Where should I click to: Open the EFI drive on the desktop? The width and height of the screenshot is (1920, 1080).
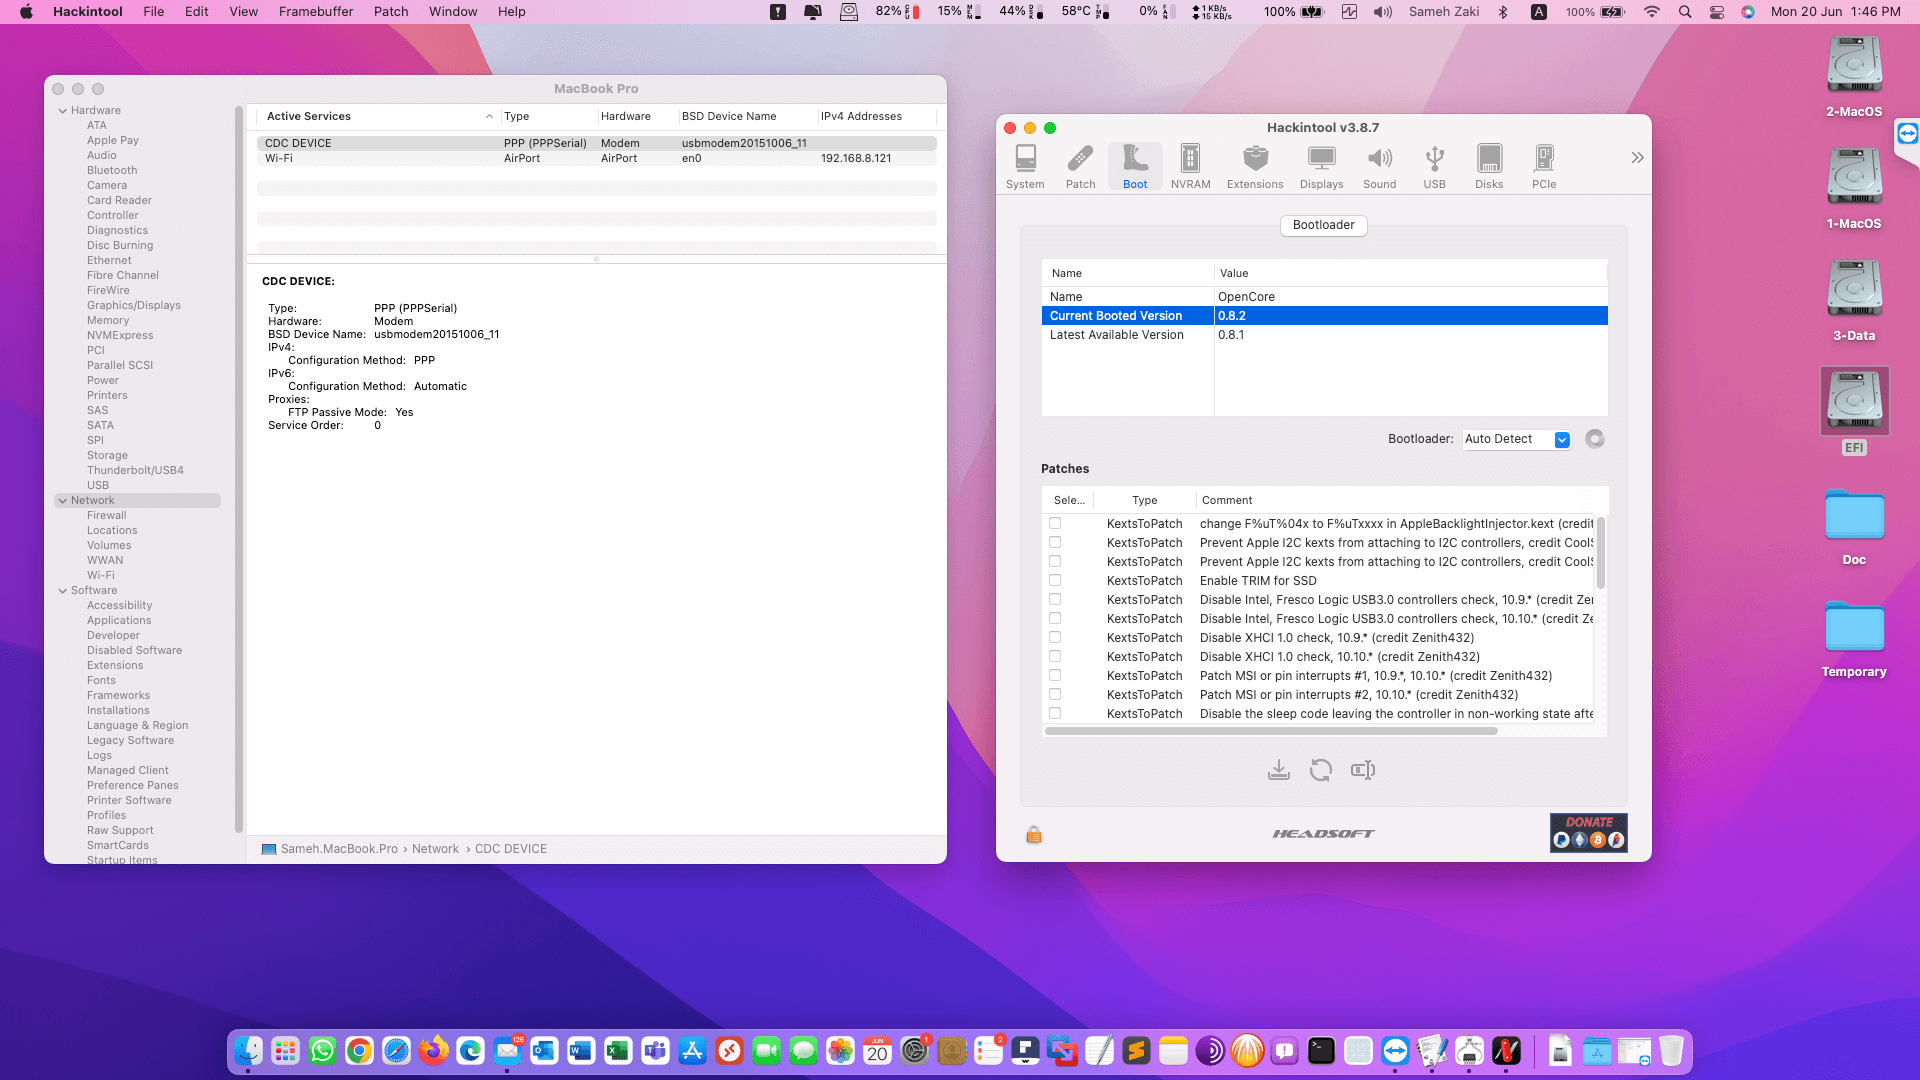pos(1854,411)
